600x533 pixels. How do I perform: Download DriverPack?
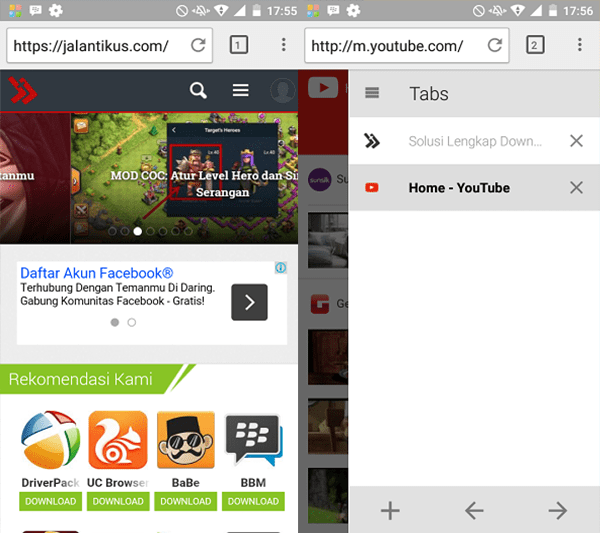click(x=51, y=501)
